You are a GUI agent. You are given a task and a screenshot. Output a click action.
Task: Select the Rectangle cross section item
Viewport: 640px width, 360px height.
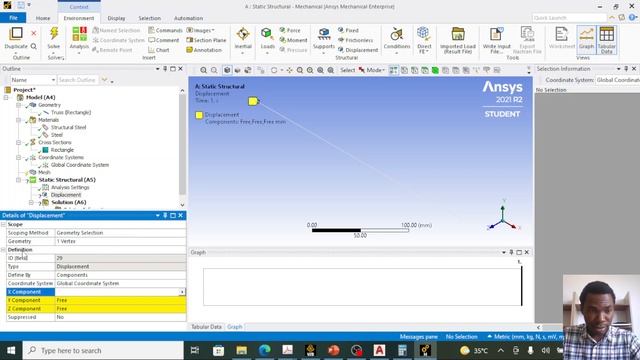[62, 150]
